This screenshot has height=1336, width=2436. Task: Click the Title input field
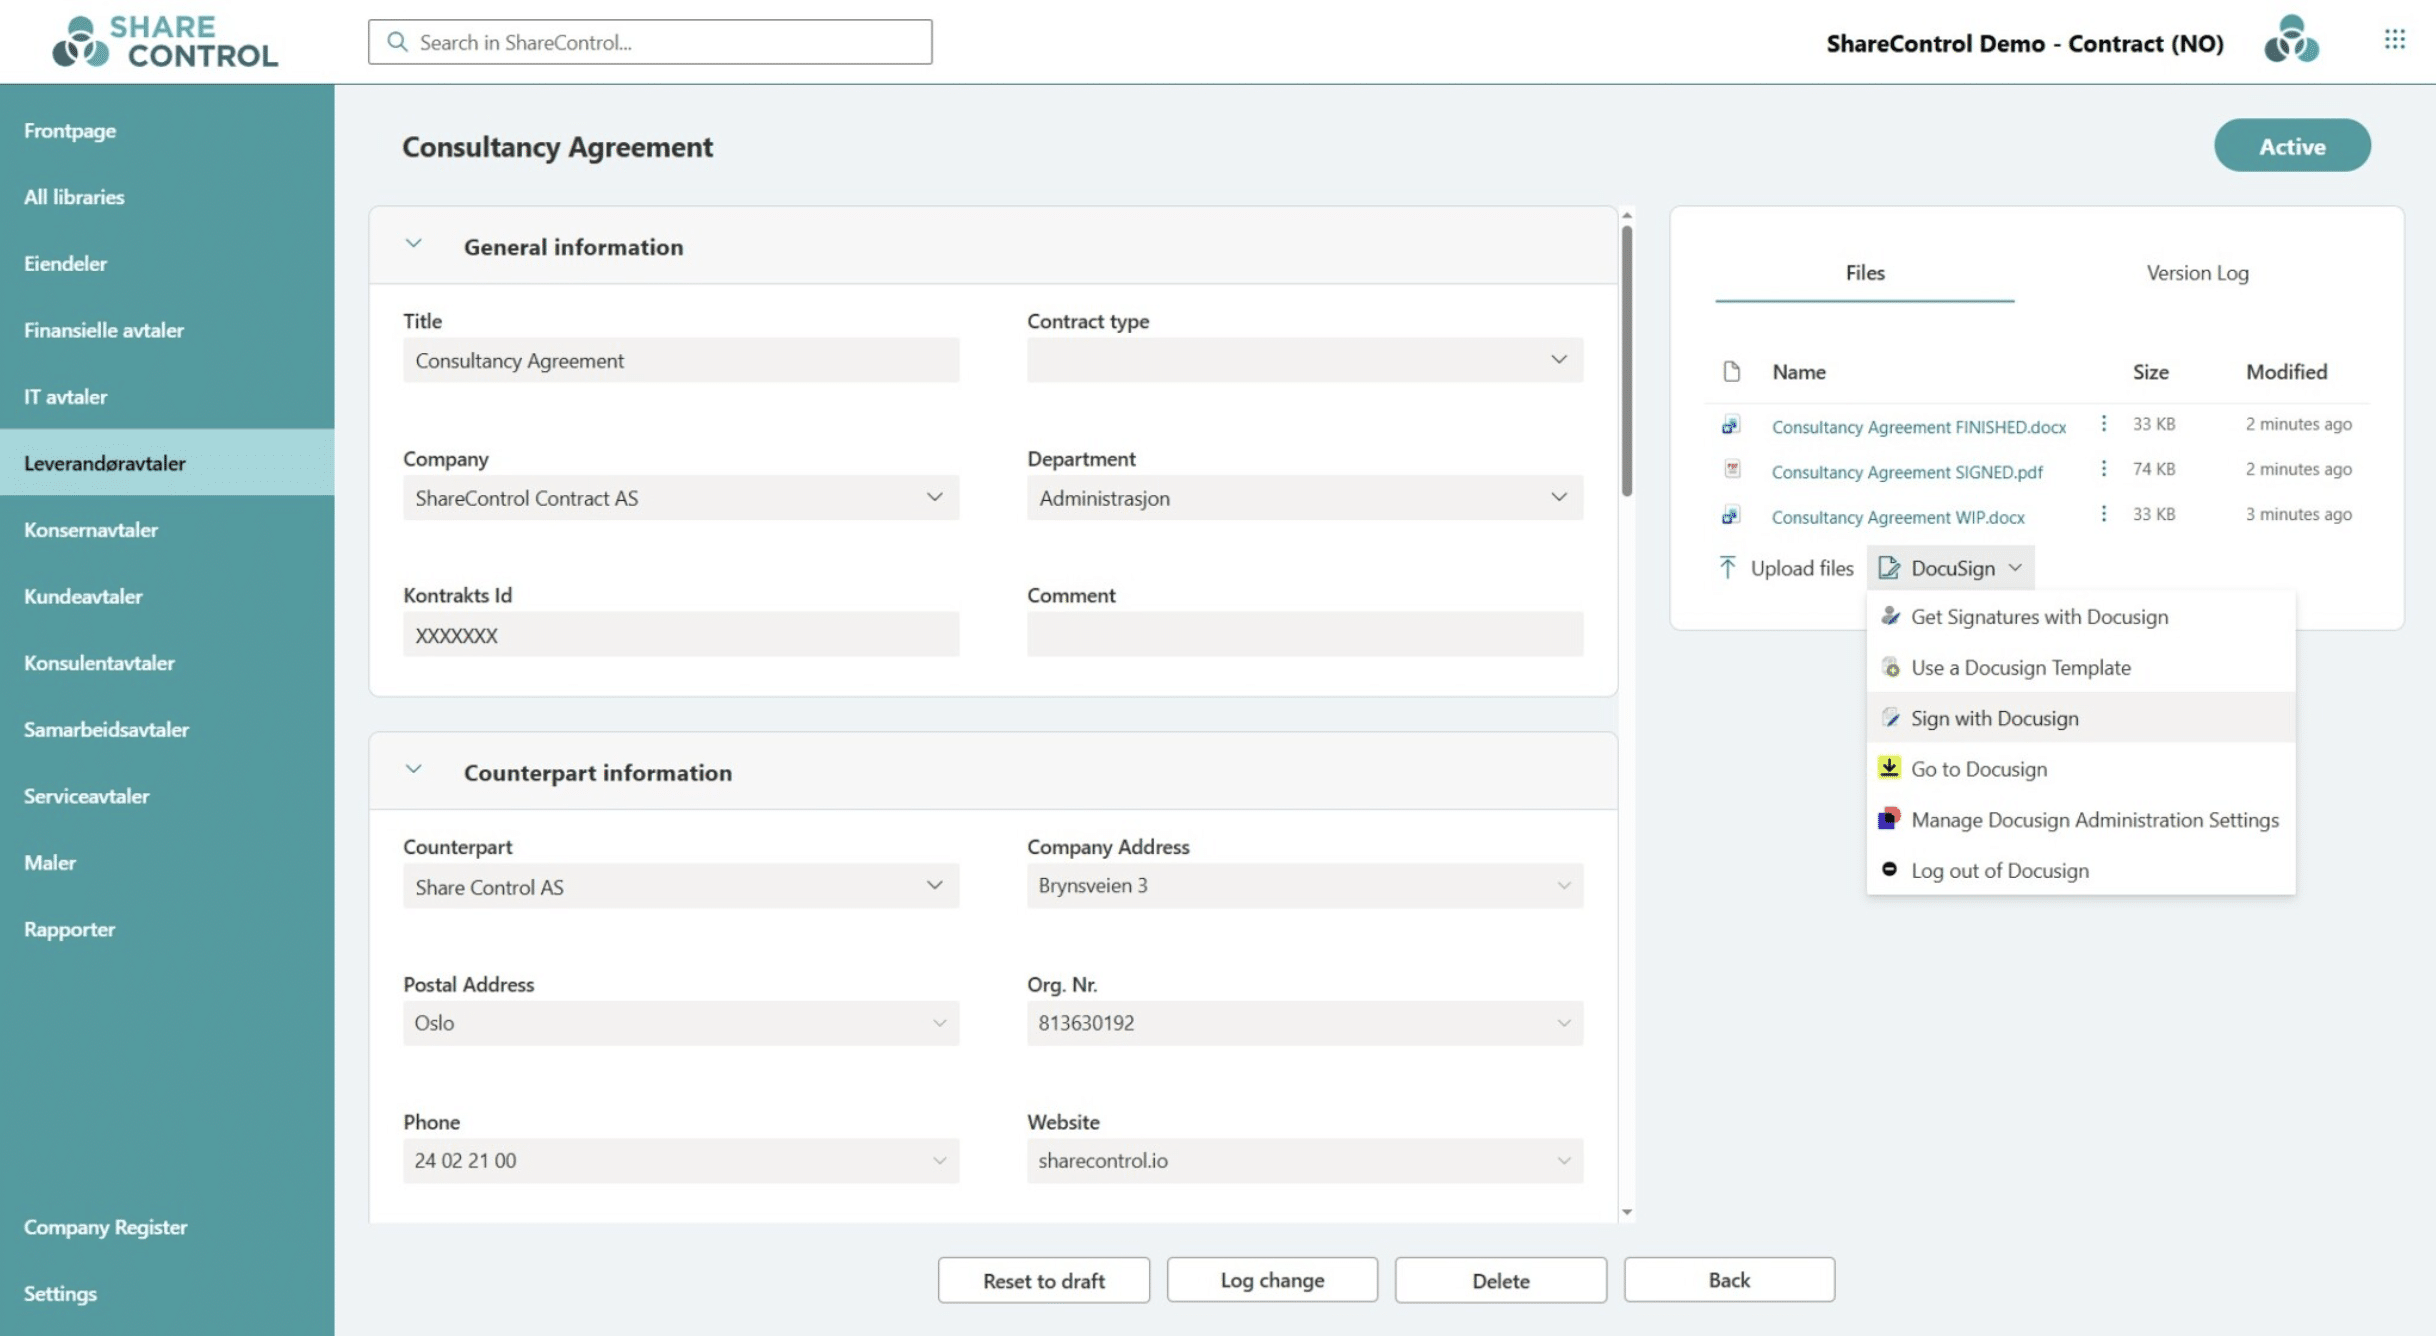[x=680, y=359]
